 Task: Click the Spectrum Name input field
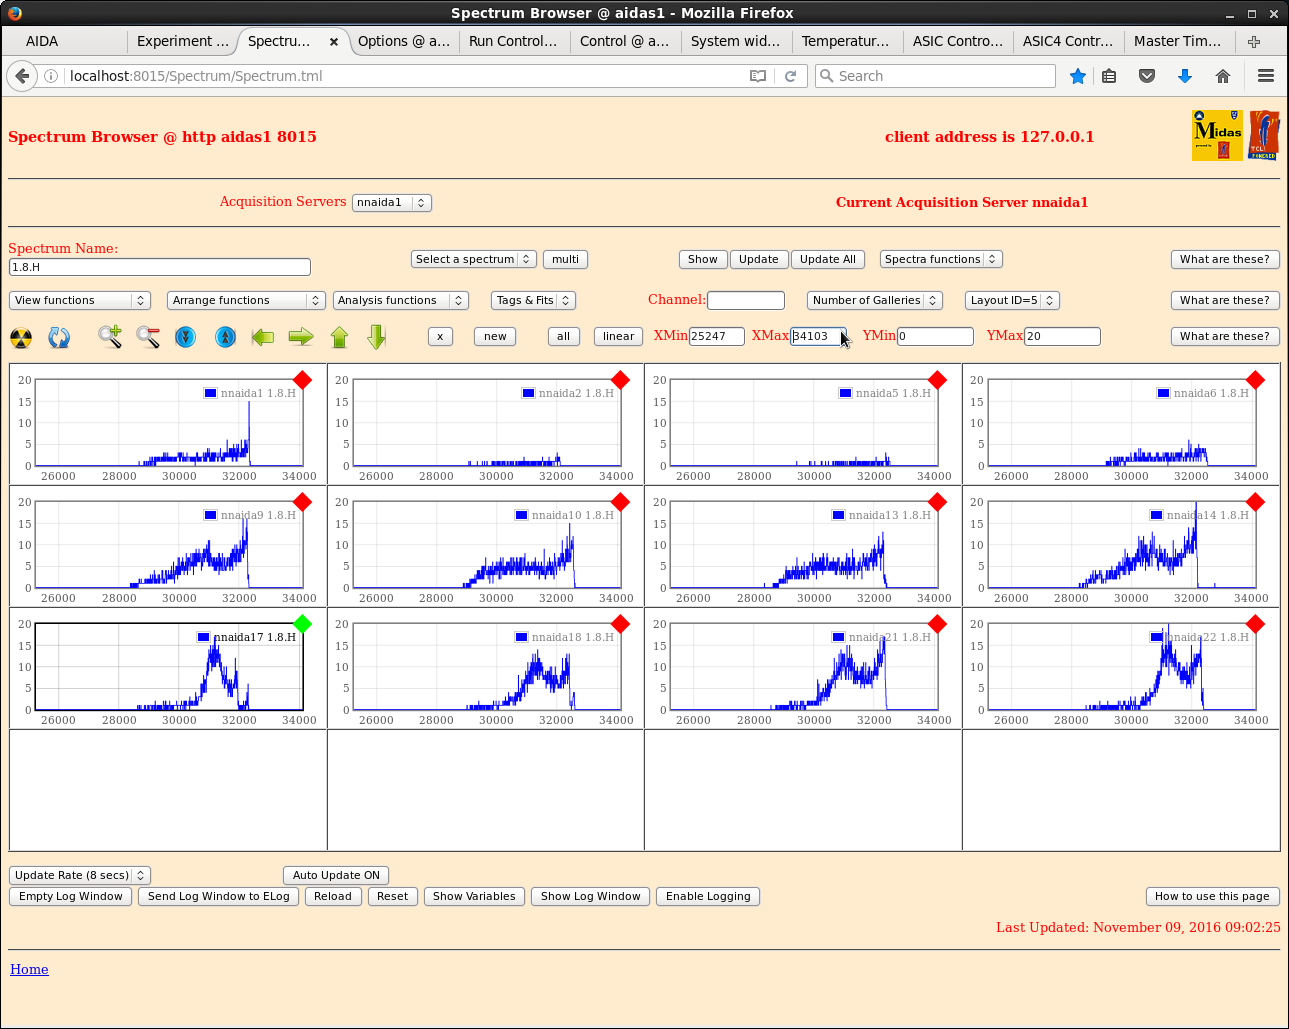point(160,267)
